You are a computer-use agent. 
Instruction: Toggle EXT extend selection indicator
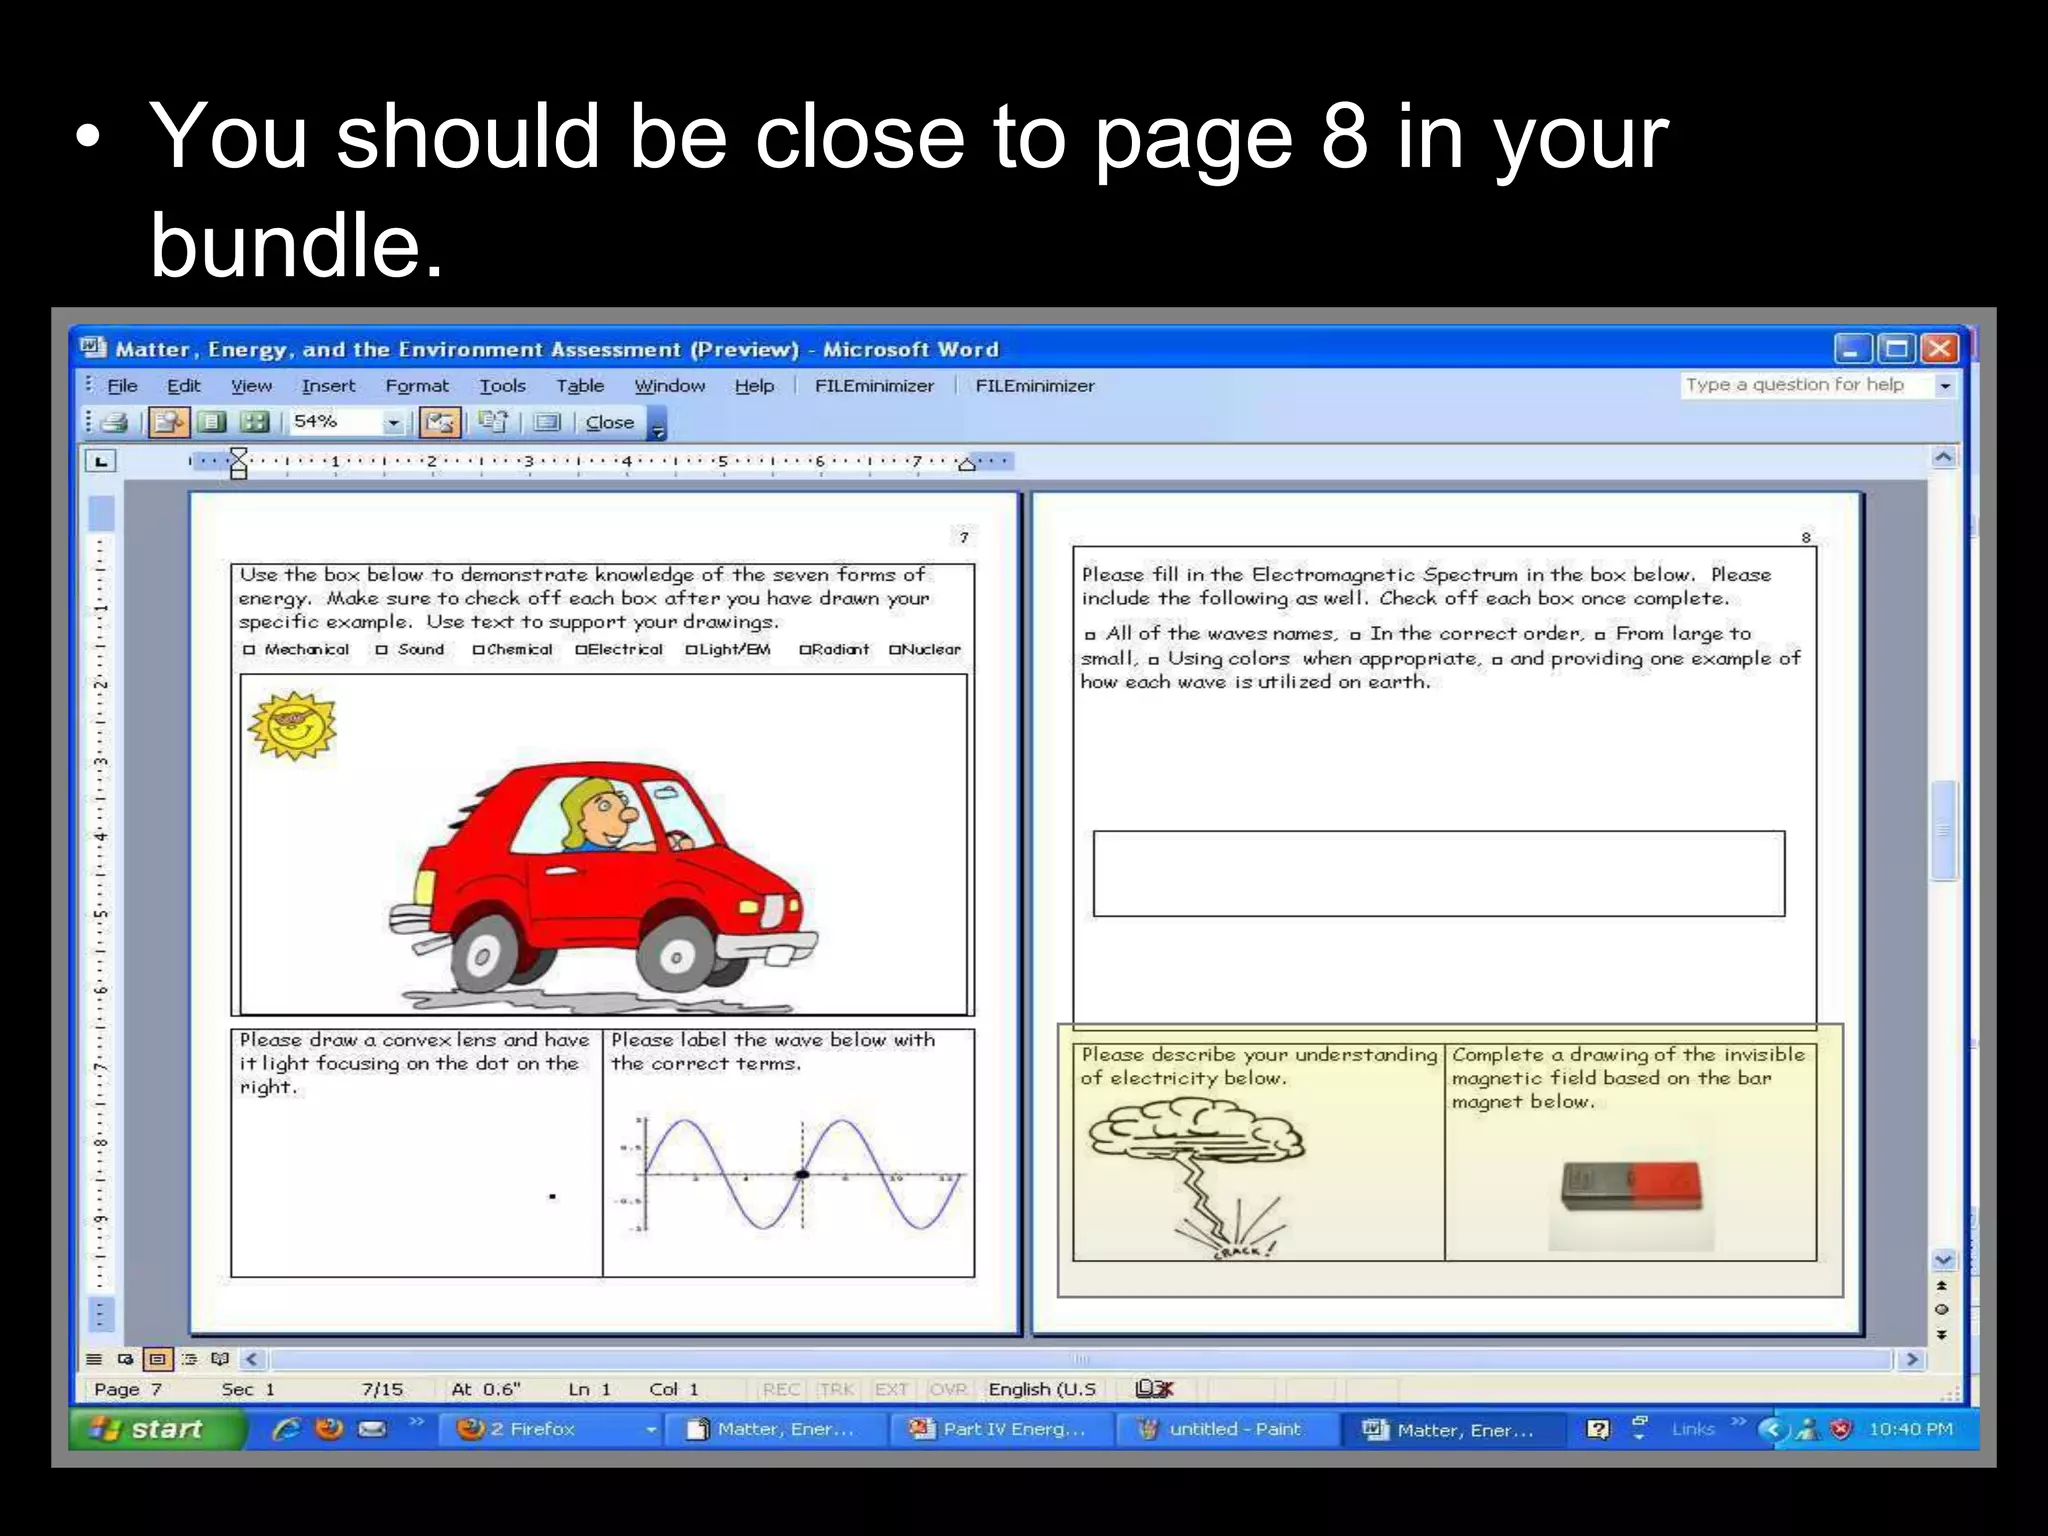891,1389
